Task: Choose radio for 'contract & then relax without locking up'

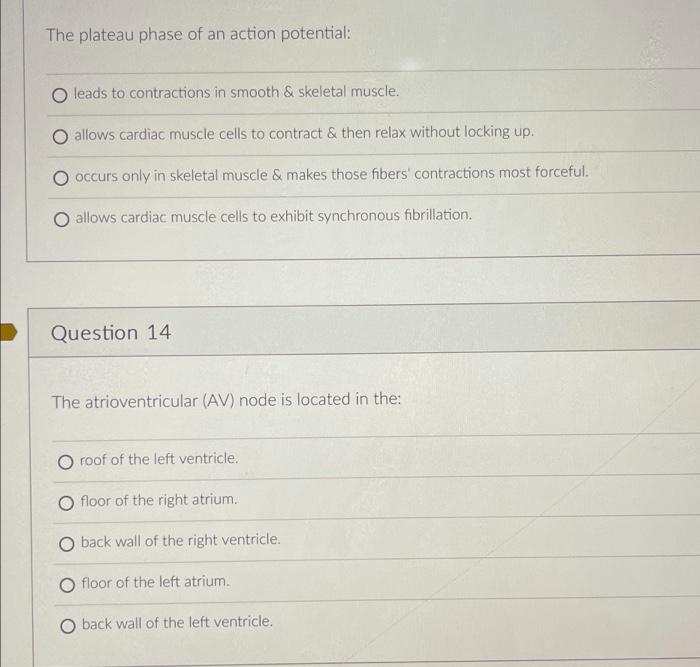Action: pyautogui.click(x=60, y=137)
